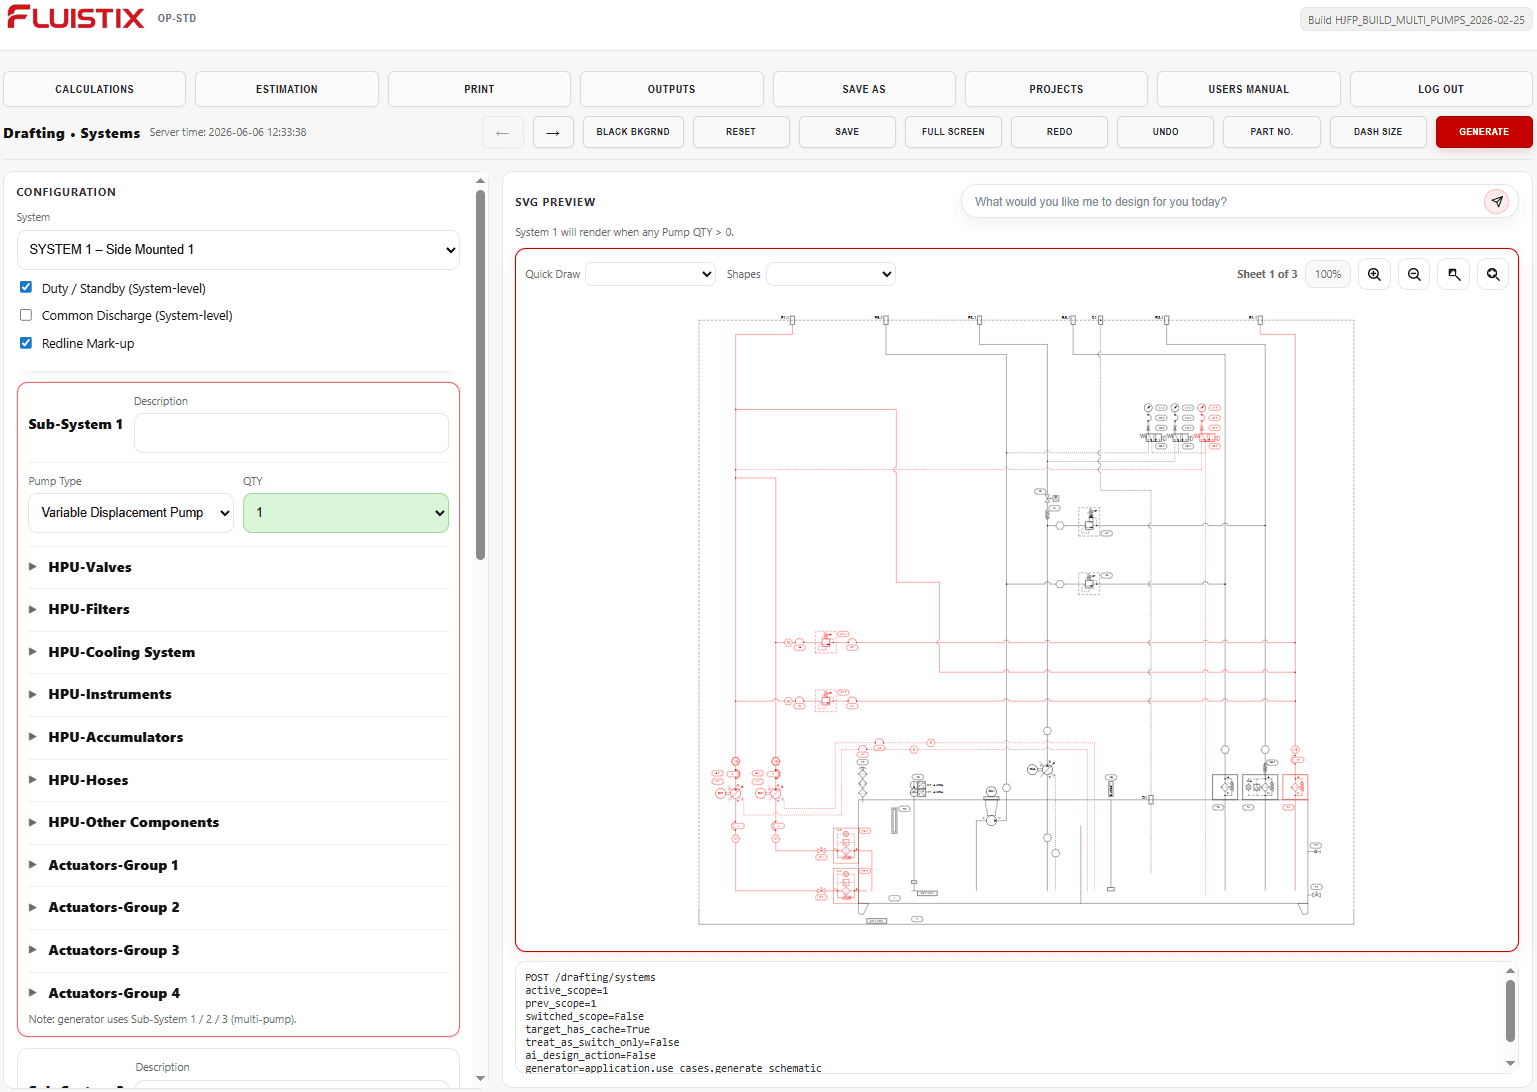
Task: Send the AI design prompt with the paper-plane icon
Action: coord(1497,201)
